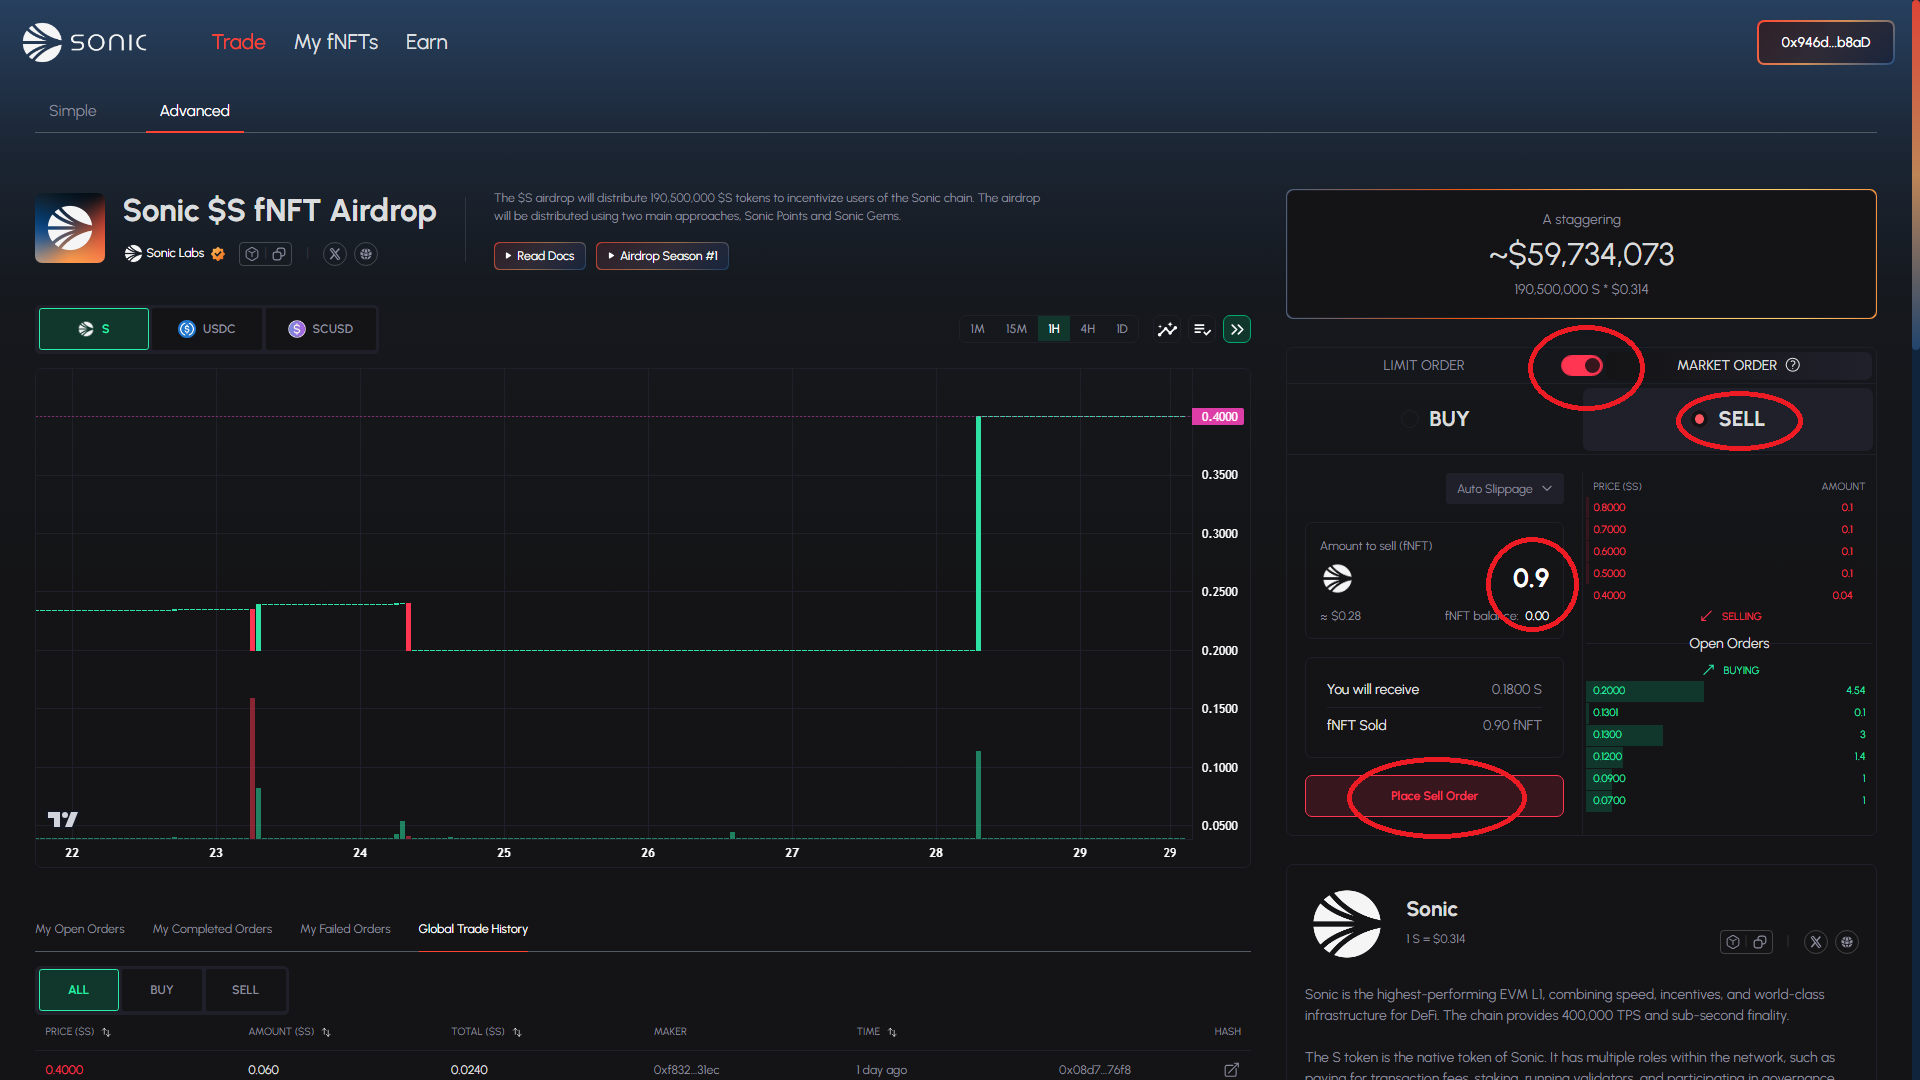The height and width of the screenshot is (1080, 1920).
Task: Toggle the limit/market order switch
Action: click(x=1582, y=365)
